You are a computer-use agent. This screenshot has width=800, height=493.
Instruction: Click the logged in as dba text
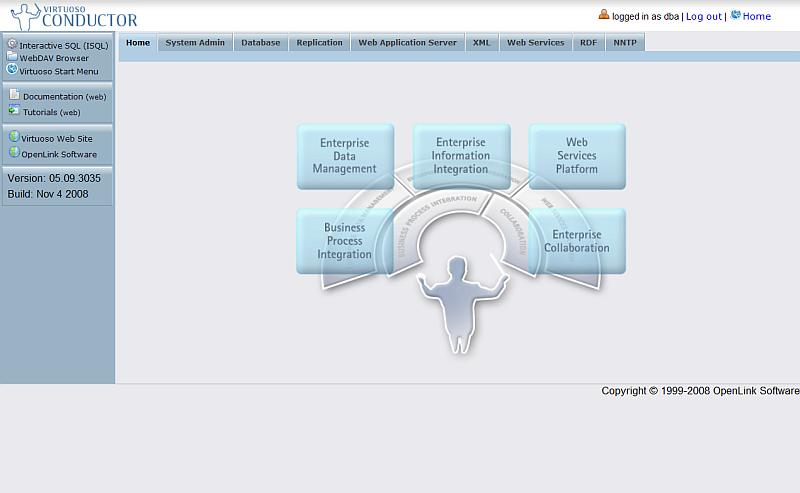point(645,16)
